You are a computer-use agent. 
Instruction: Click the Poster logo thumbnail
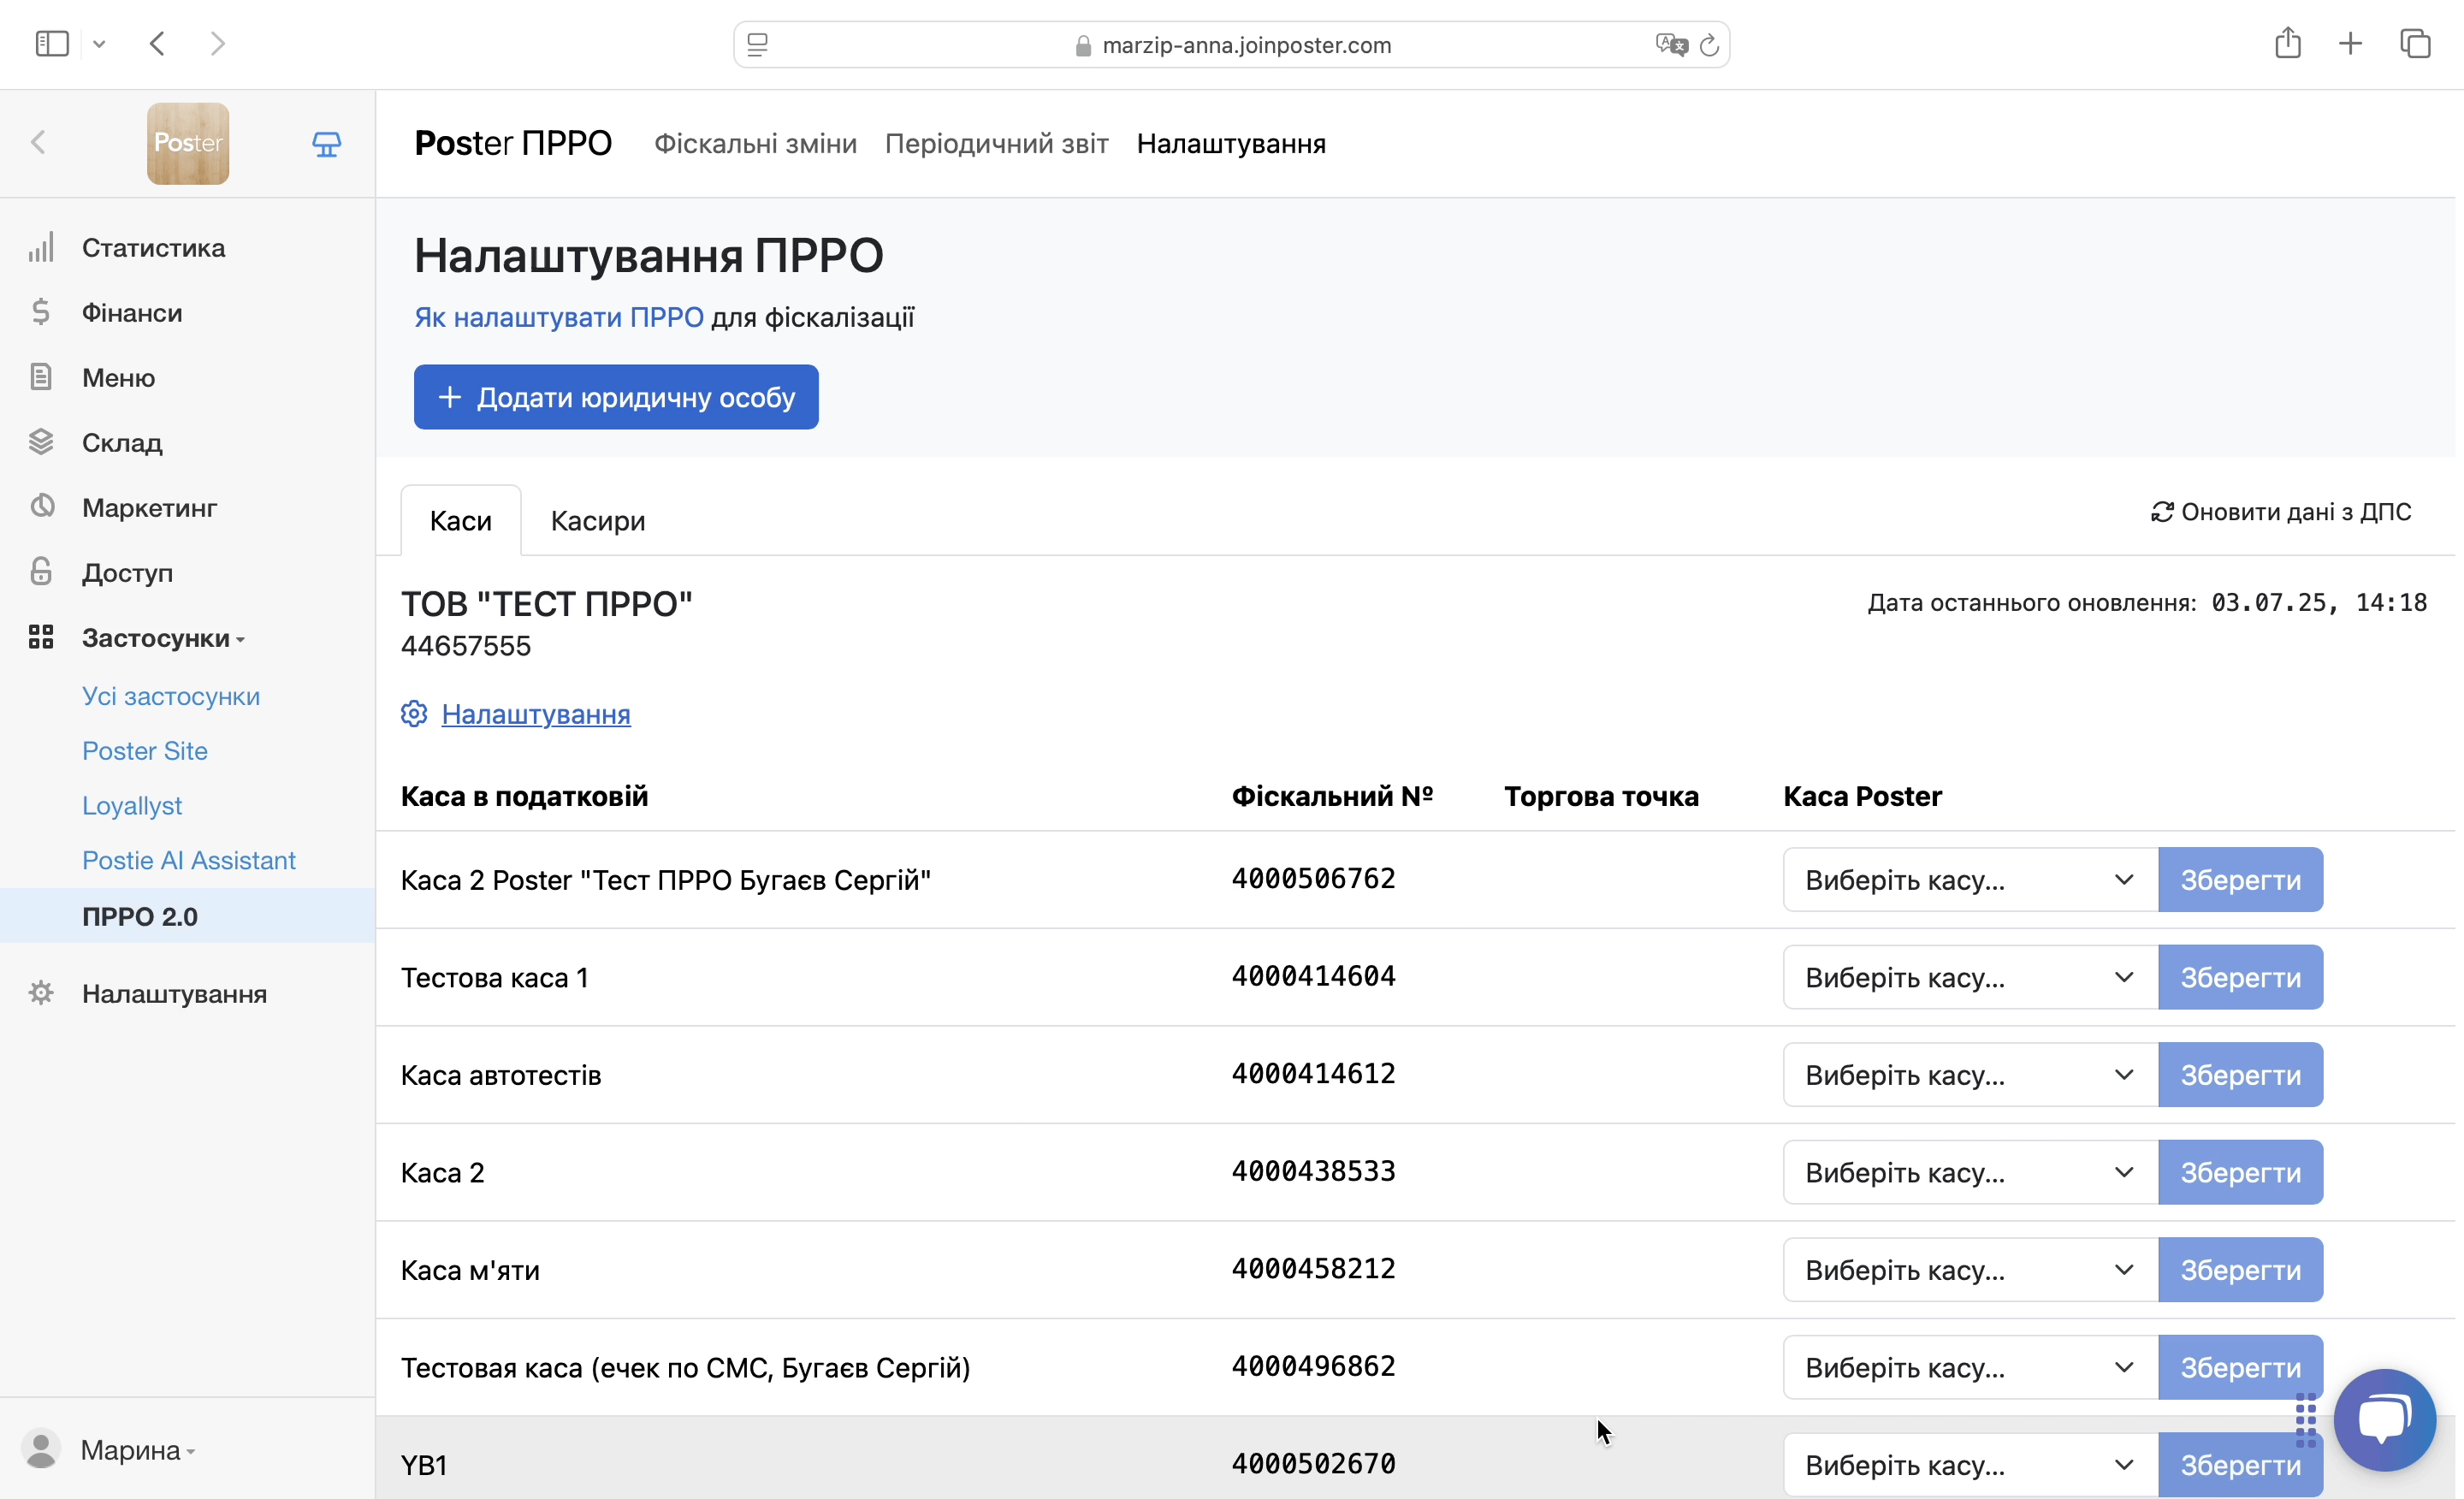pyautogui.click(x=188, y=143)
